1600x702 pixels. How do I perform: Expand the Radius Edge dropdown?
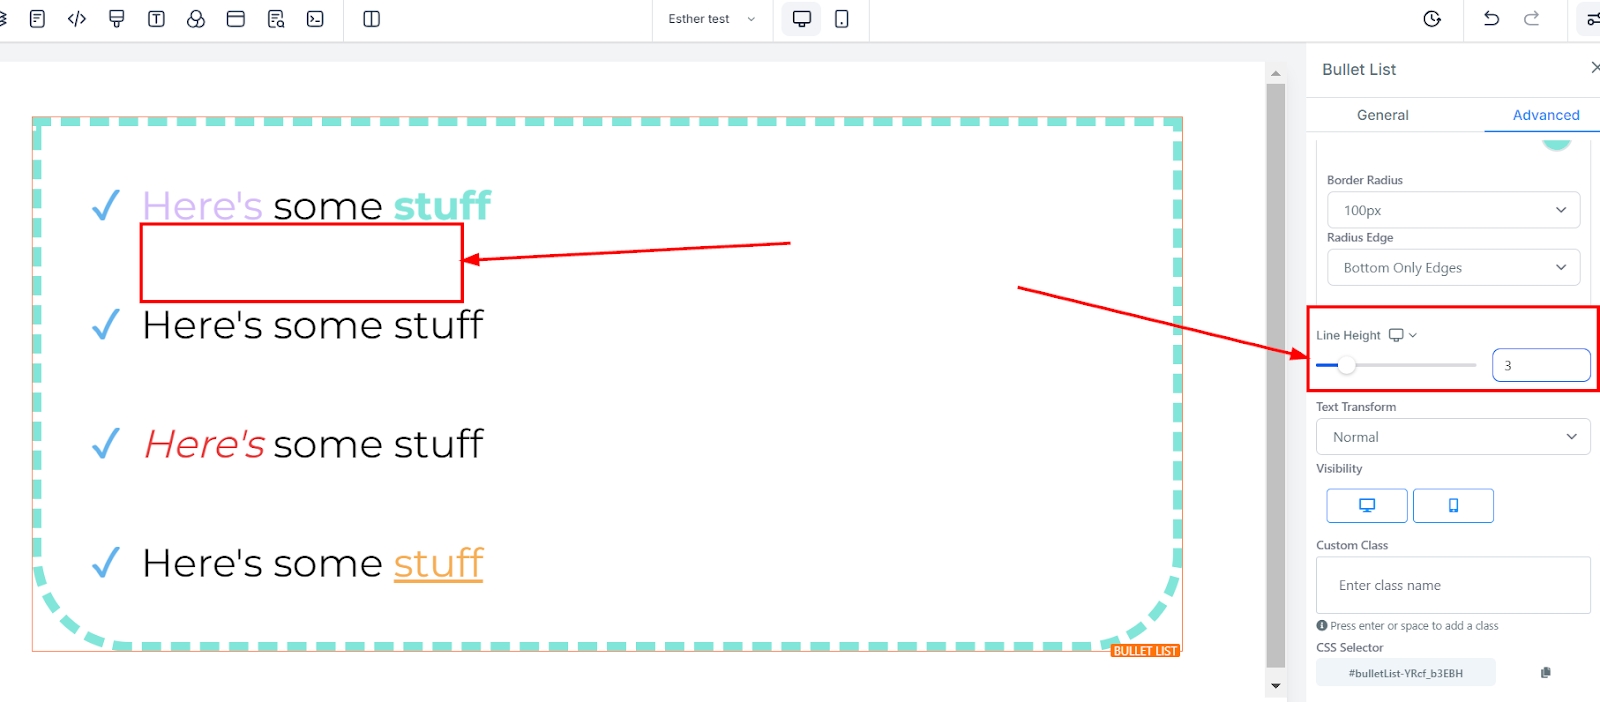click(x=1454, y=268)
